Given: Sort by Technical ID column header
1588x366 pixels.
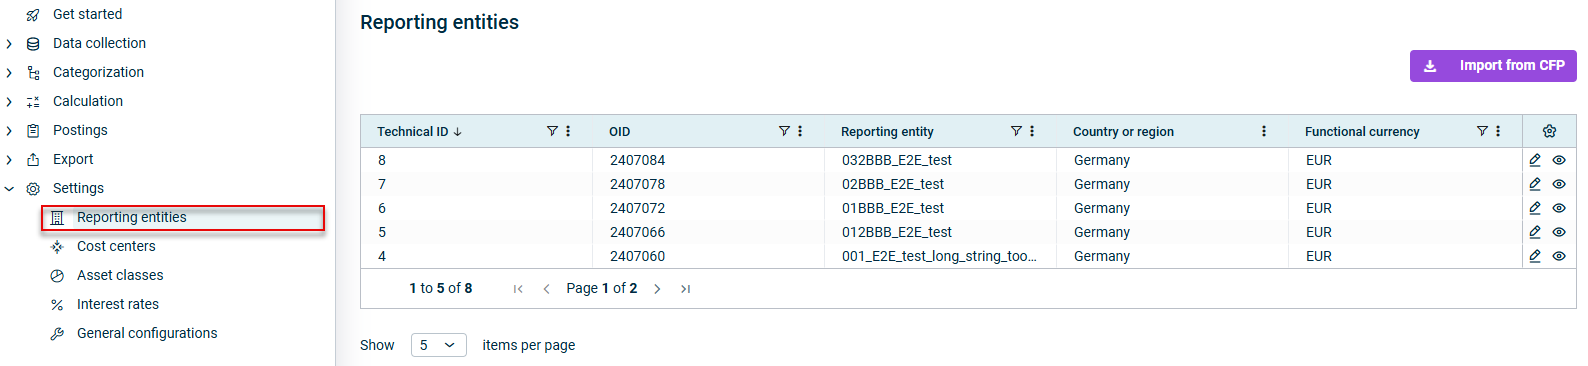Looking at the screenshot, I should (419, 131).
